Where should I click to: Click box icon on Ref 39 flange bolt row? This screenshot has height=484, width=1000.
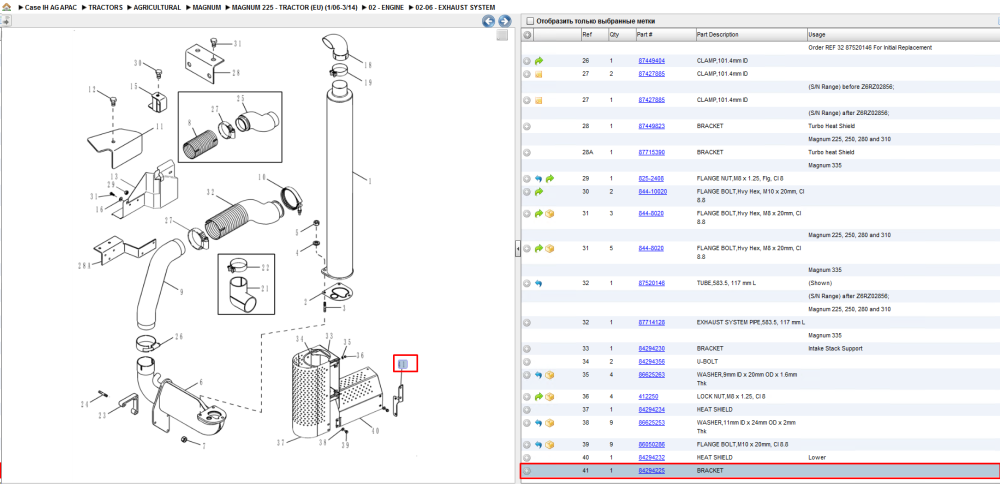click(550, 444)
